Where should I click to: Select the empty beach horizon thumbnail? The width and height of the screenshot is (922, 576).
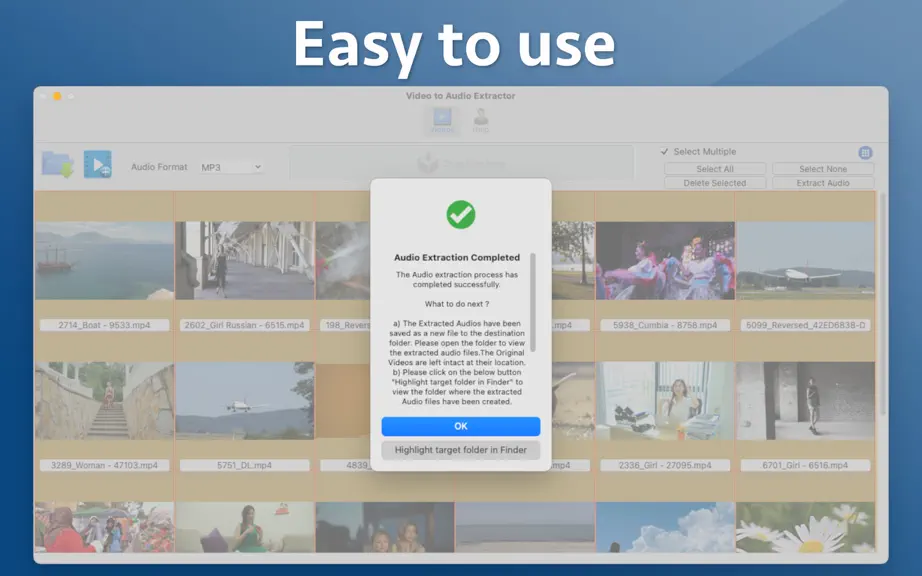525,527
